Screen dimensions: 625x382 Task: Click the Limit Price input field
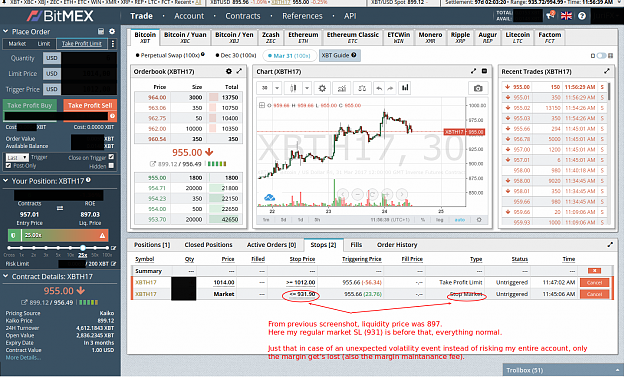(x=89, y=73)
